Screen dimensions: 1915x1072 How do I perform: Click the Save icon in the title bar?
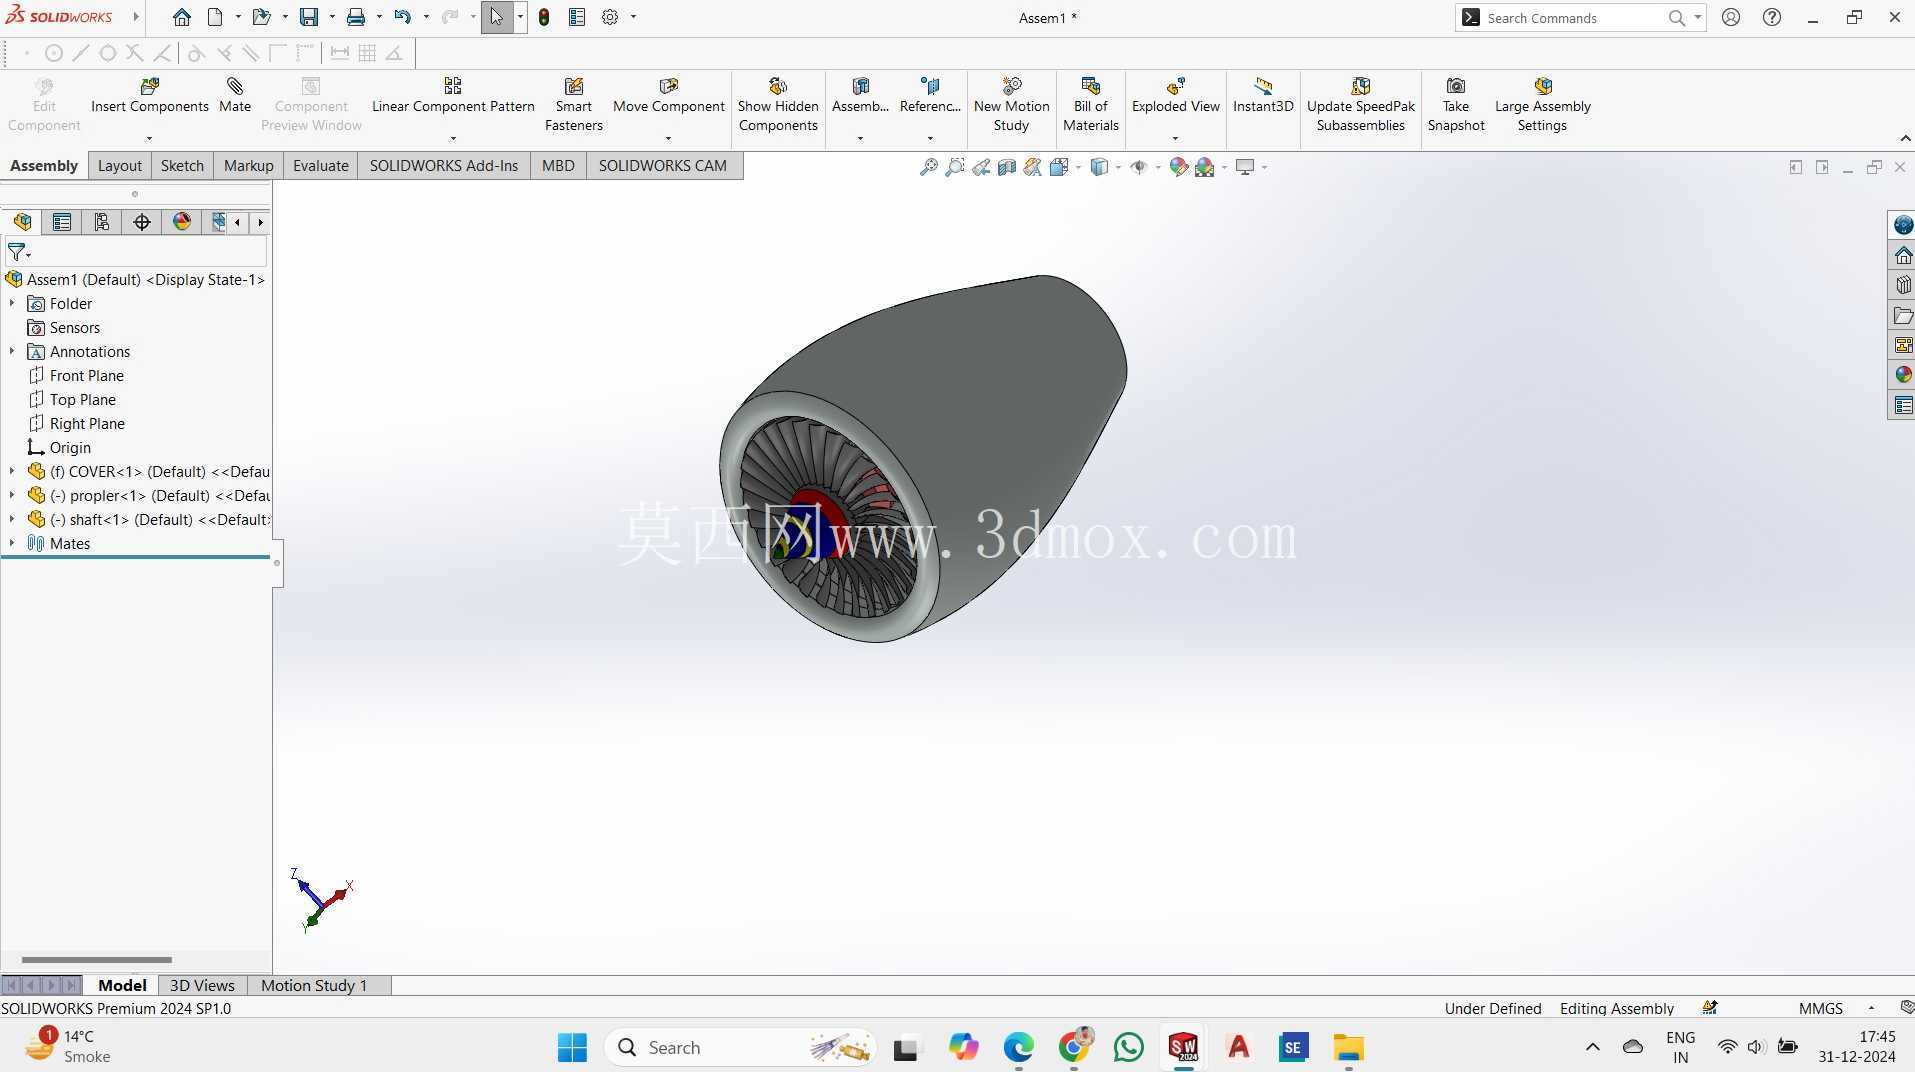point(309,17)
